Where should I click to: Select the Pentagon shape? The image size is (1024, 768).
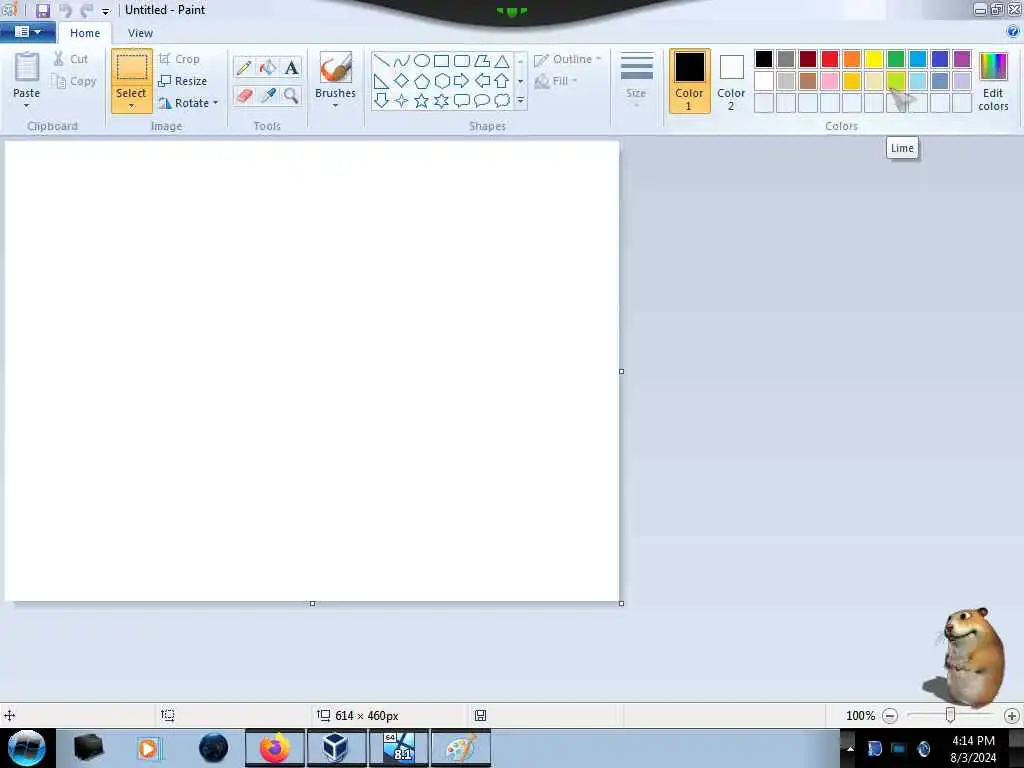(422, 81)
